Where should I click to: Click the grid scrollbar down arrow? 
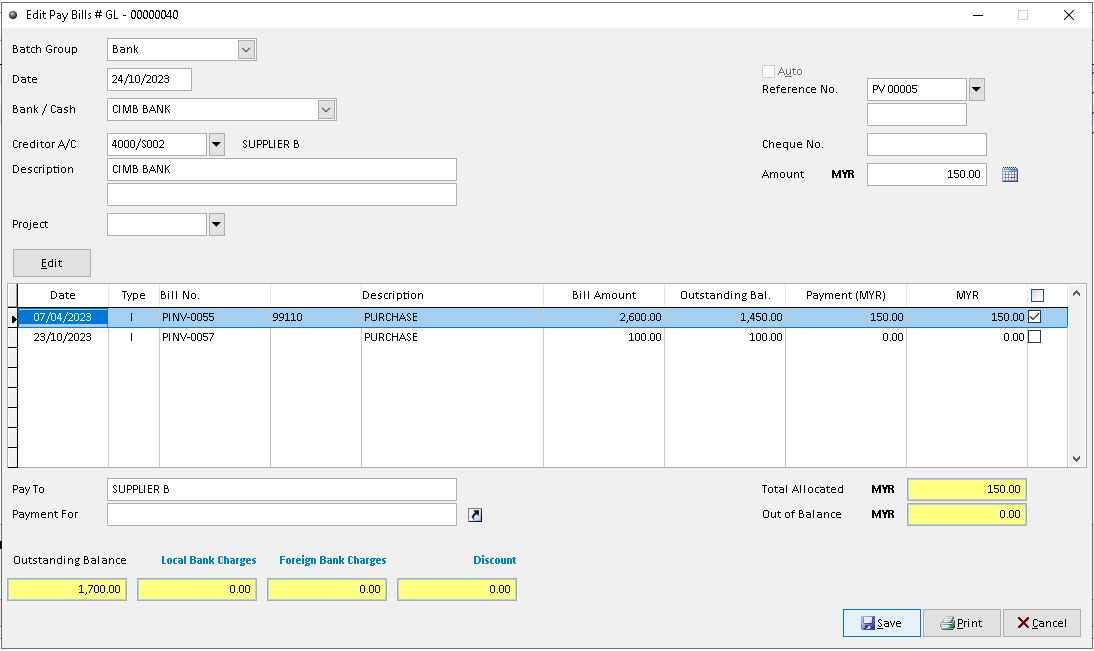coord(1076,458)
